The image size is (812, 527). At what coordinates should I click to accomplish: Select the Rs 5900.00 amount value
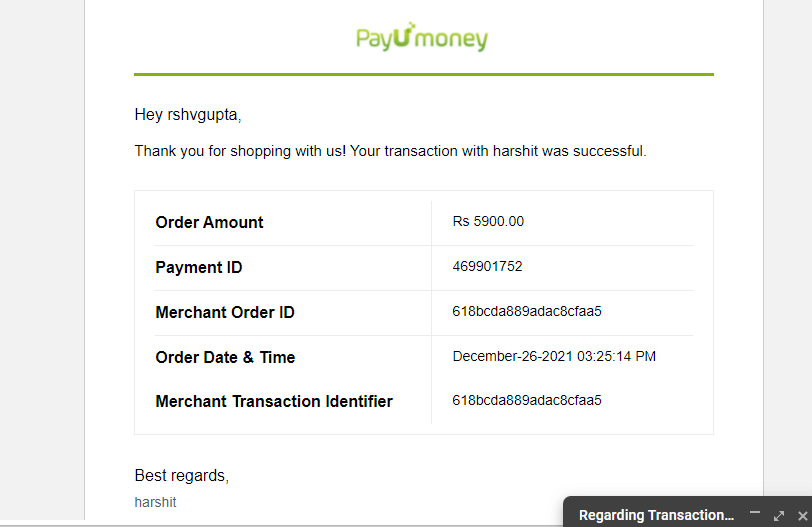click(488, 222)
